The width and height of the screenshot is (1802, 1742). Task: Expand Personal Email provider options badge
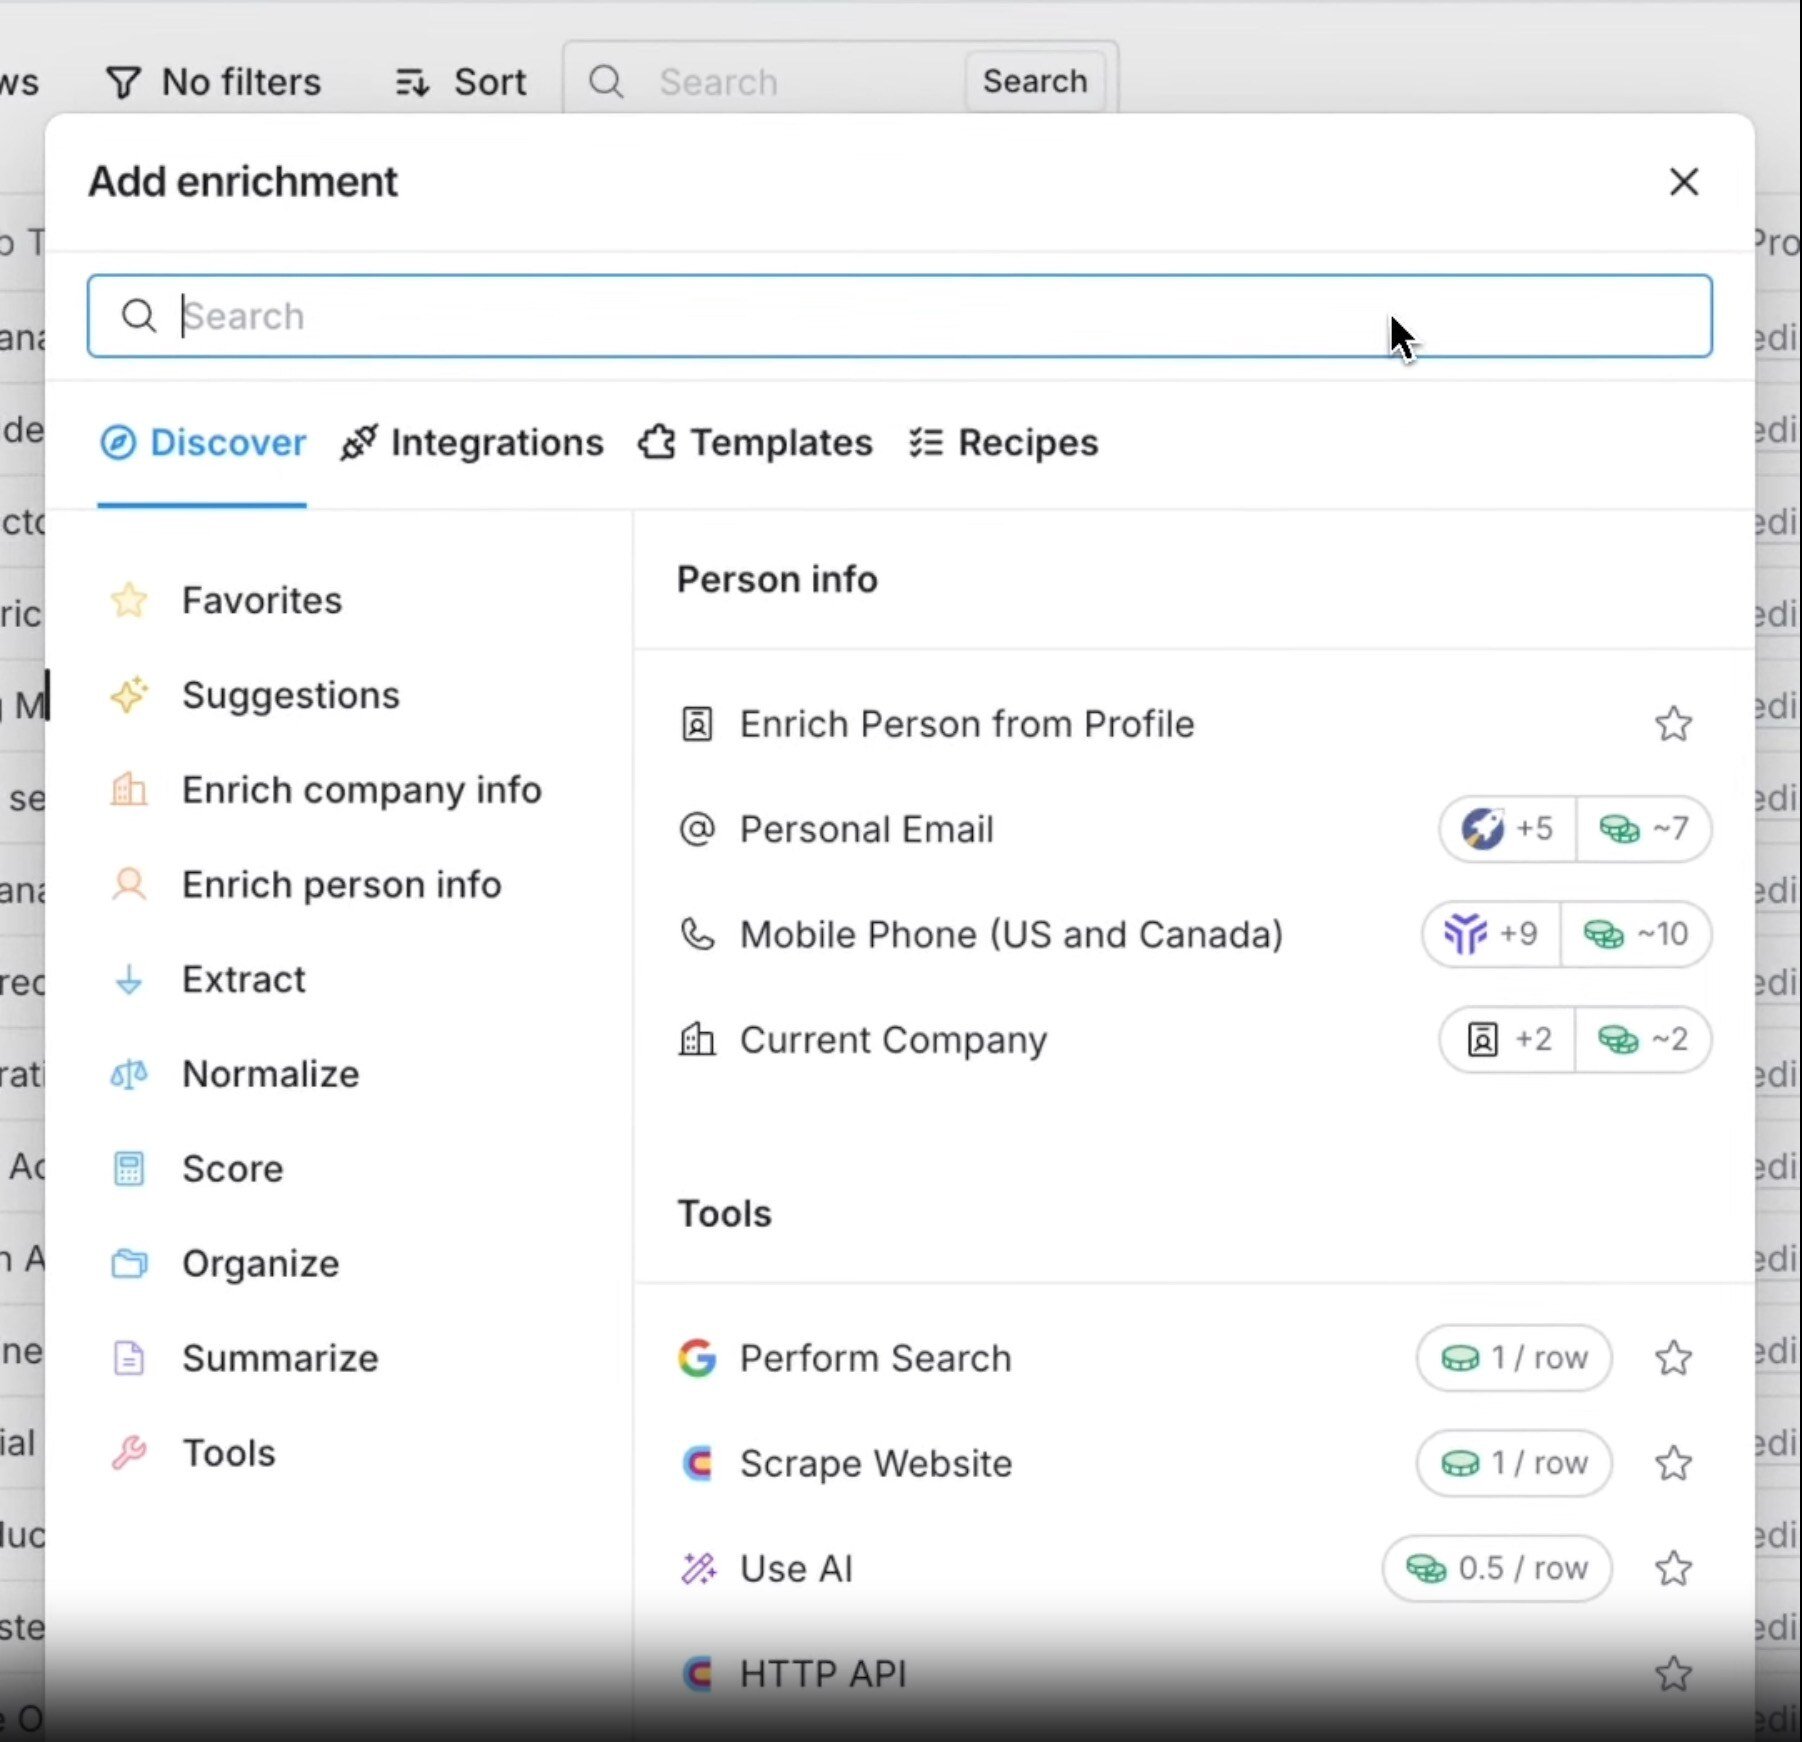coord(1507,829)
